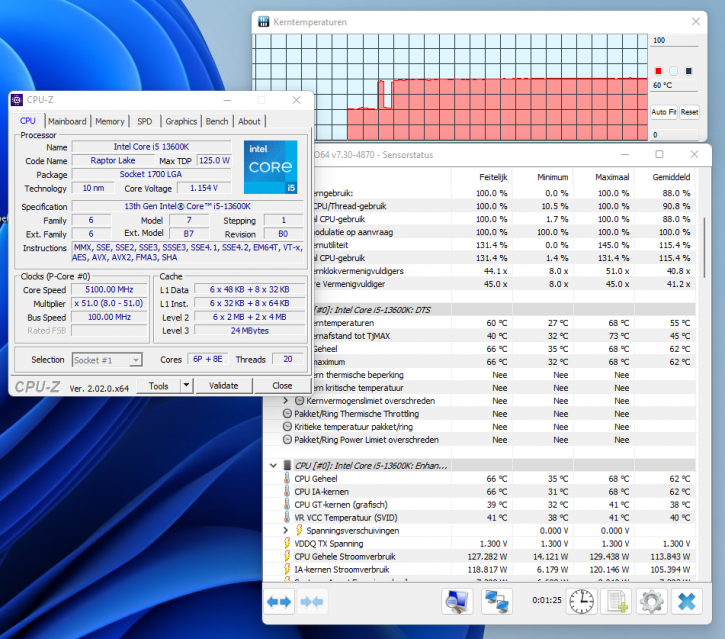Image resolution: width=725 pixels, height=639 pixels.
Task: Click the Multiplier value x 51.0
Action: 109,303
